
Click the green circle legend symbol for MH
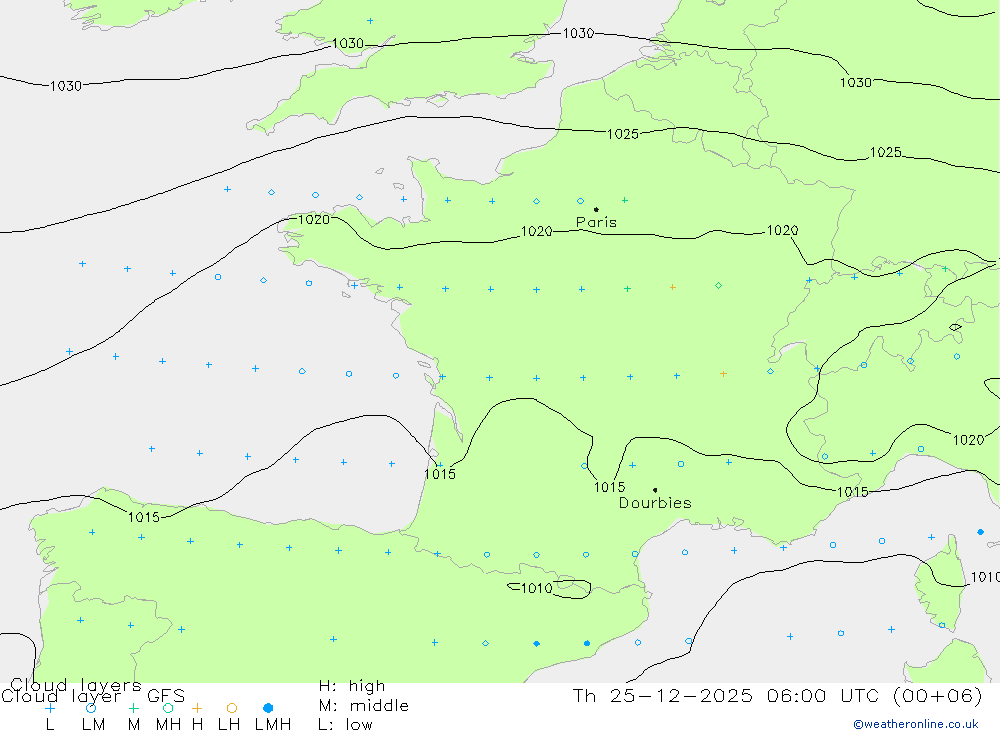pos(168,708)
